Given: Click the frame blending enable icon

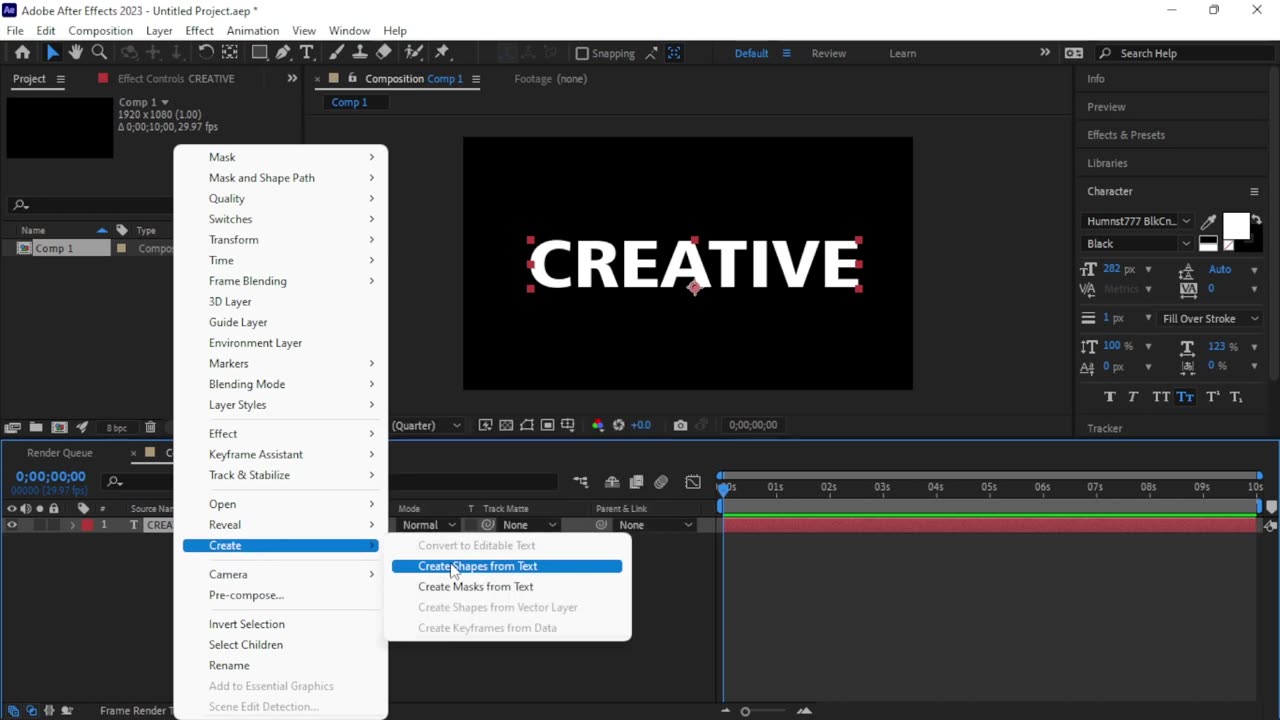Looking at the screenshot, I should [636, 482].
